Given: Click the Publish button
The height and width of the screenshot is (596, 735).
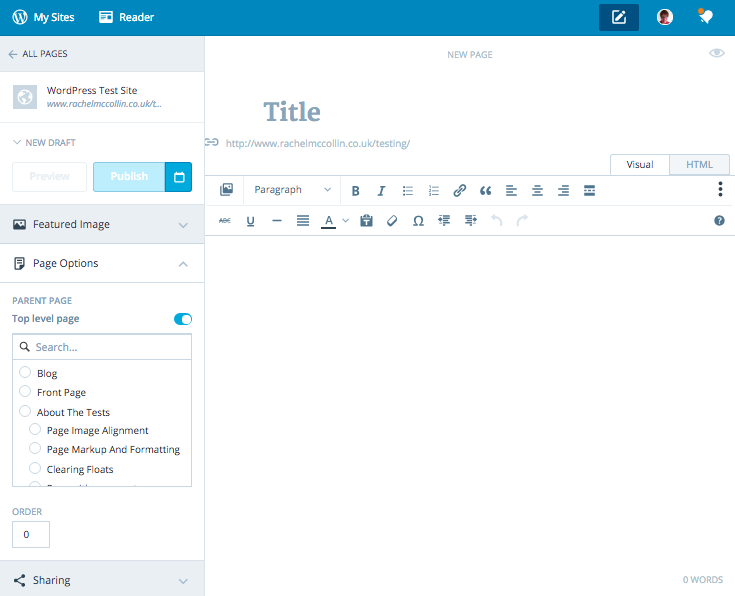Looking at the screenshot, I should [129, 177].
